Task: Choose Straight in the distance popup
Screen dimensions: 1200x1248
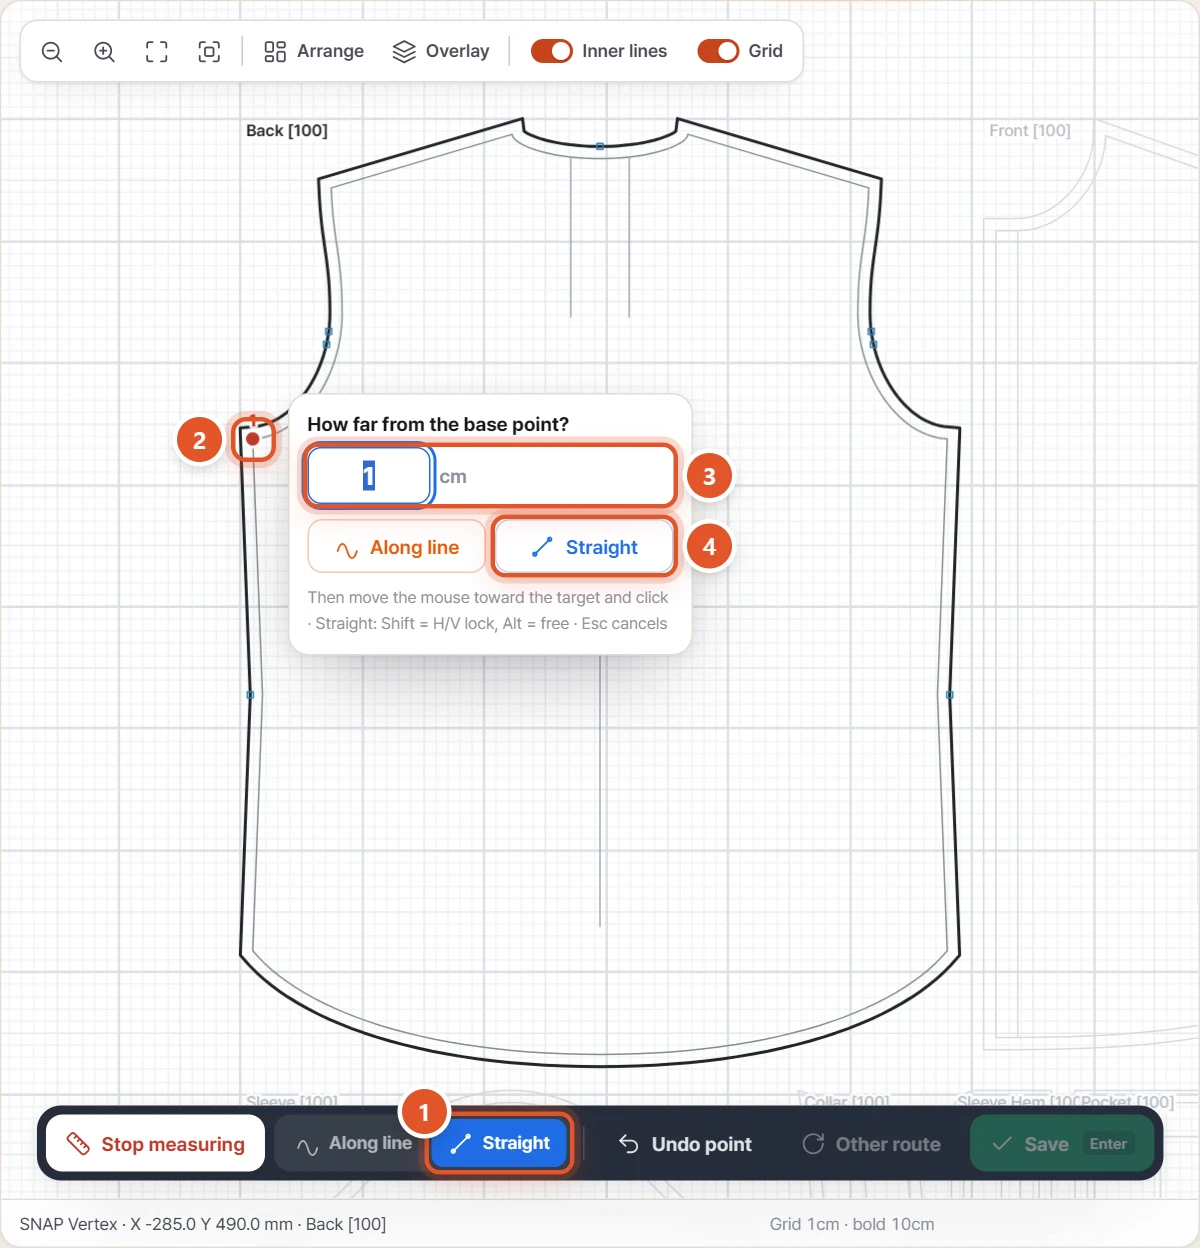Action: pyautogui.click(x=585, y=547)
